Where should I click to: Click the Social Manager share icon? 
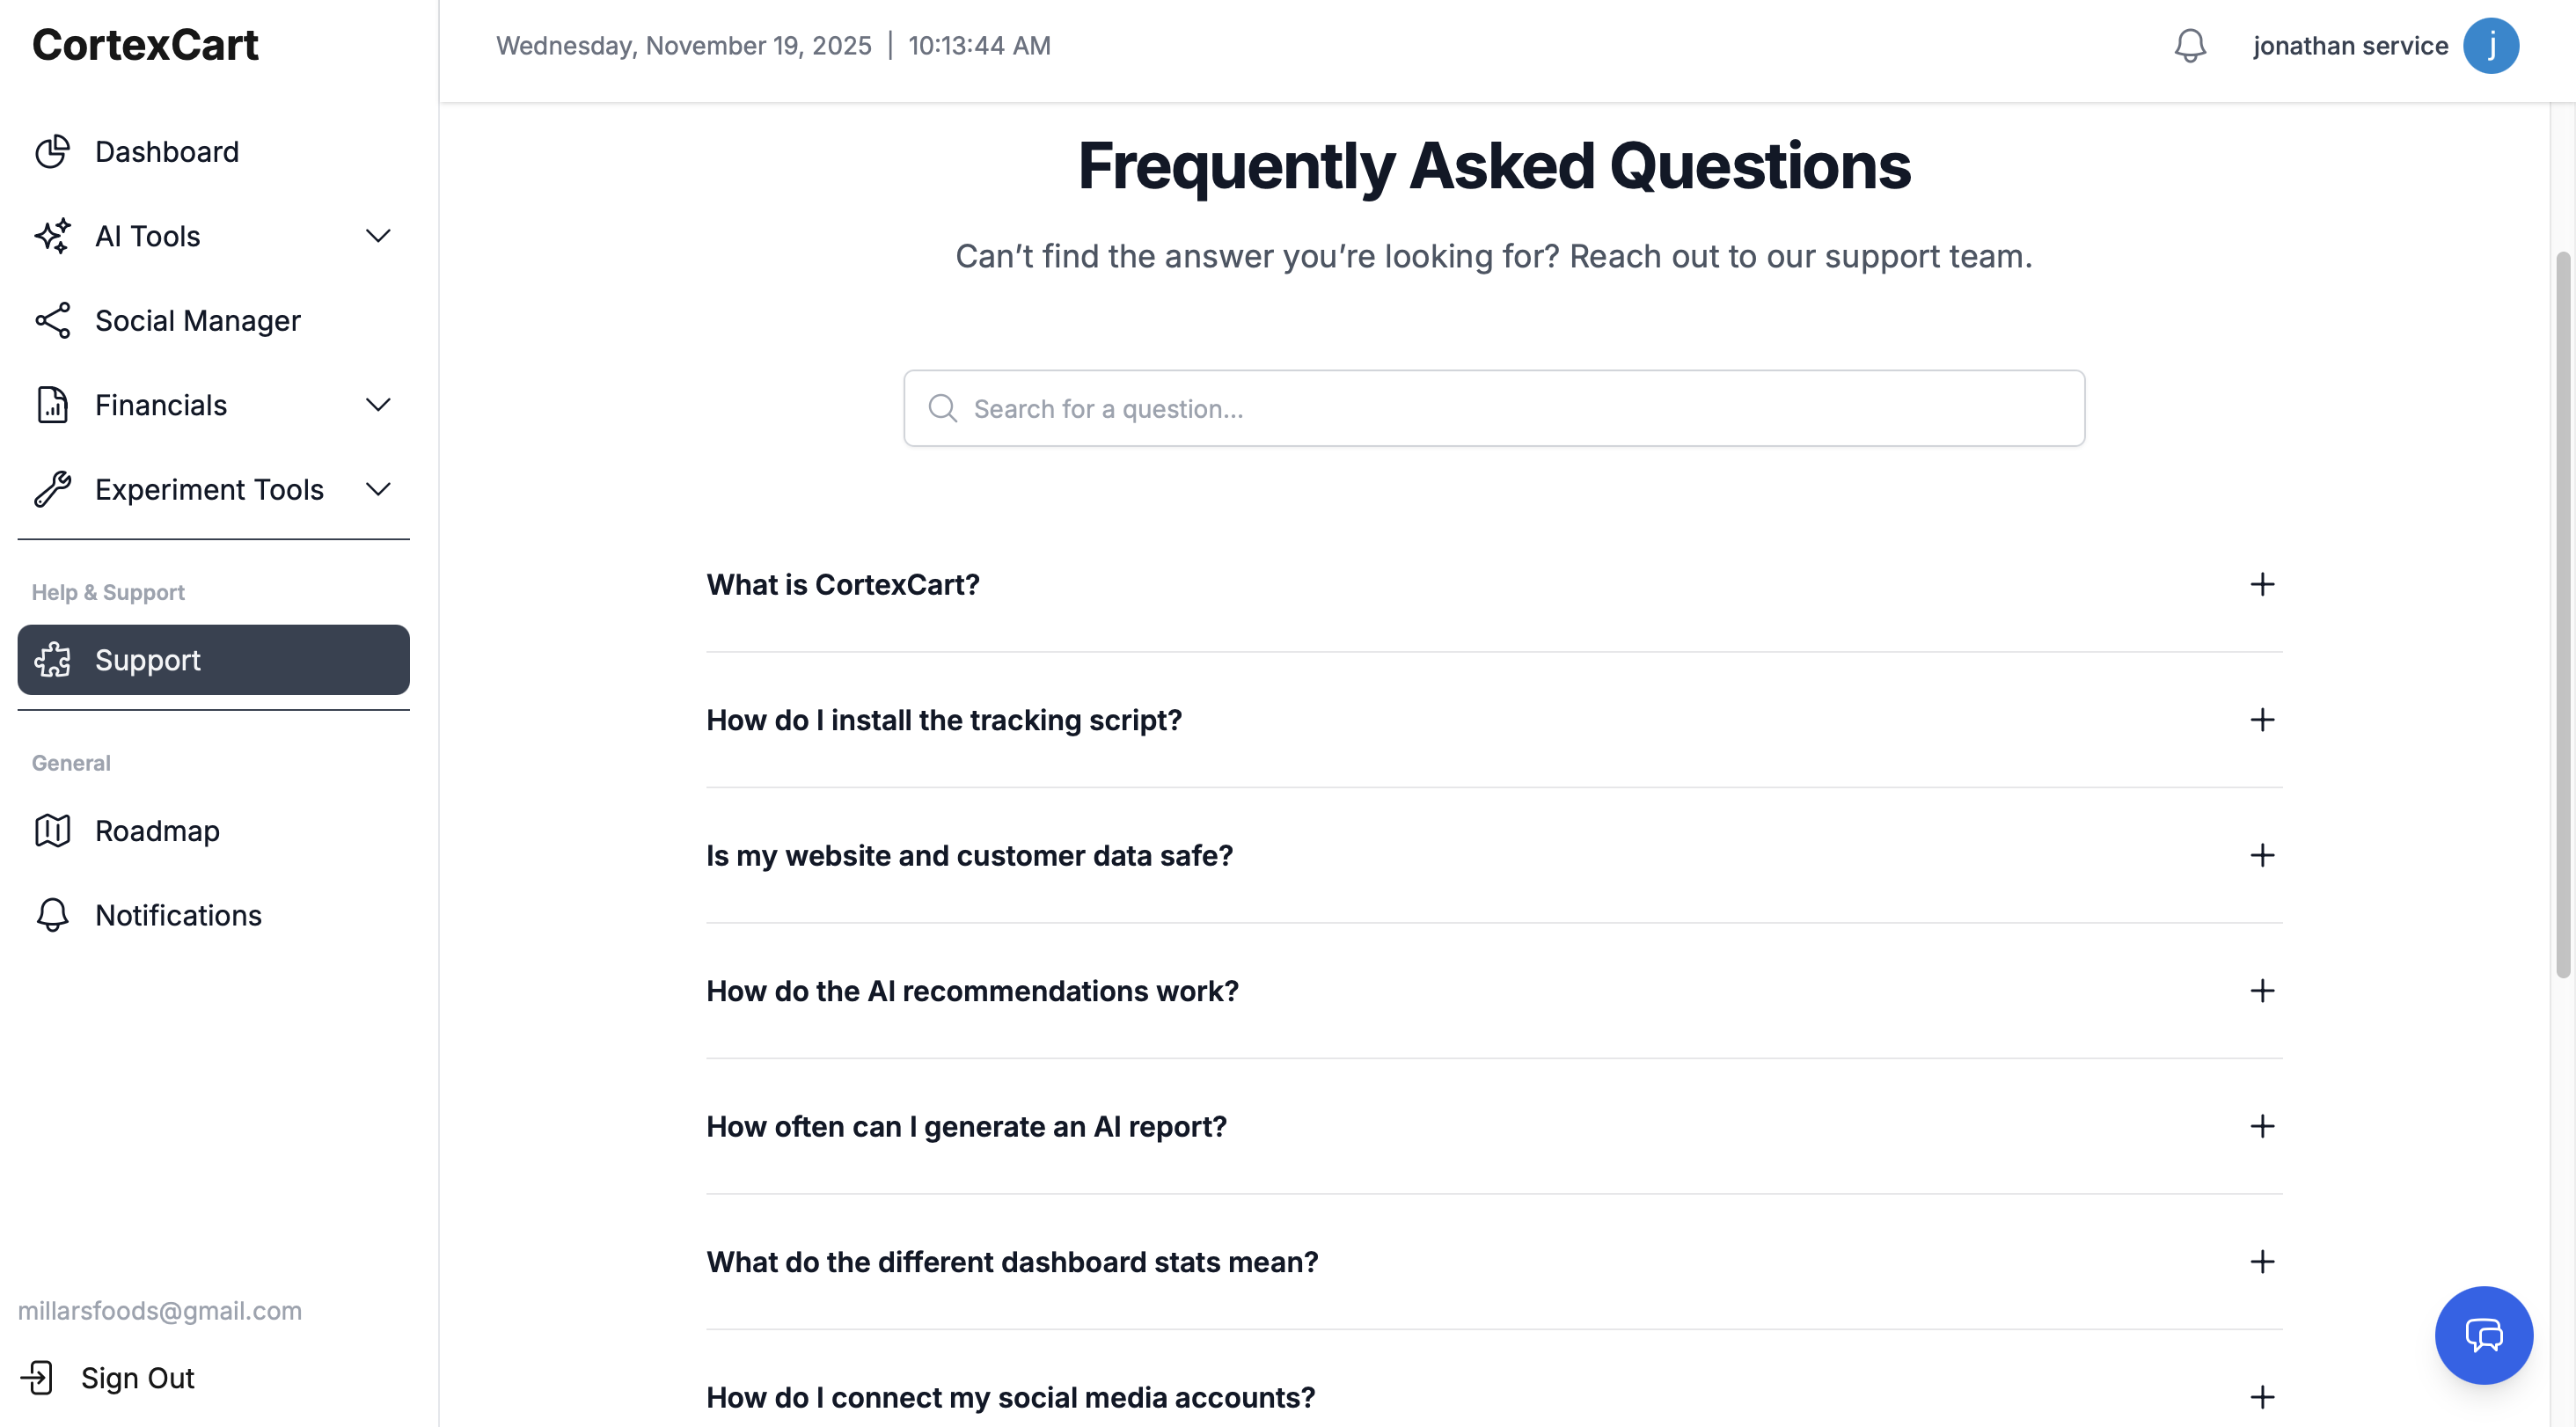pos(53,320)
